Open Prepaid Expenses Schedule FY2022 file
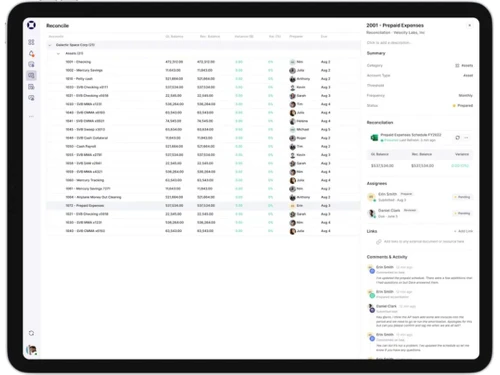Viewport: 500px width, 375px height. click(411, 135)
